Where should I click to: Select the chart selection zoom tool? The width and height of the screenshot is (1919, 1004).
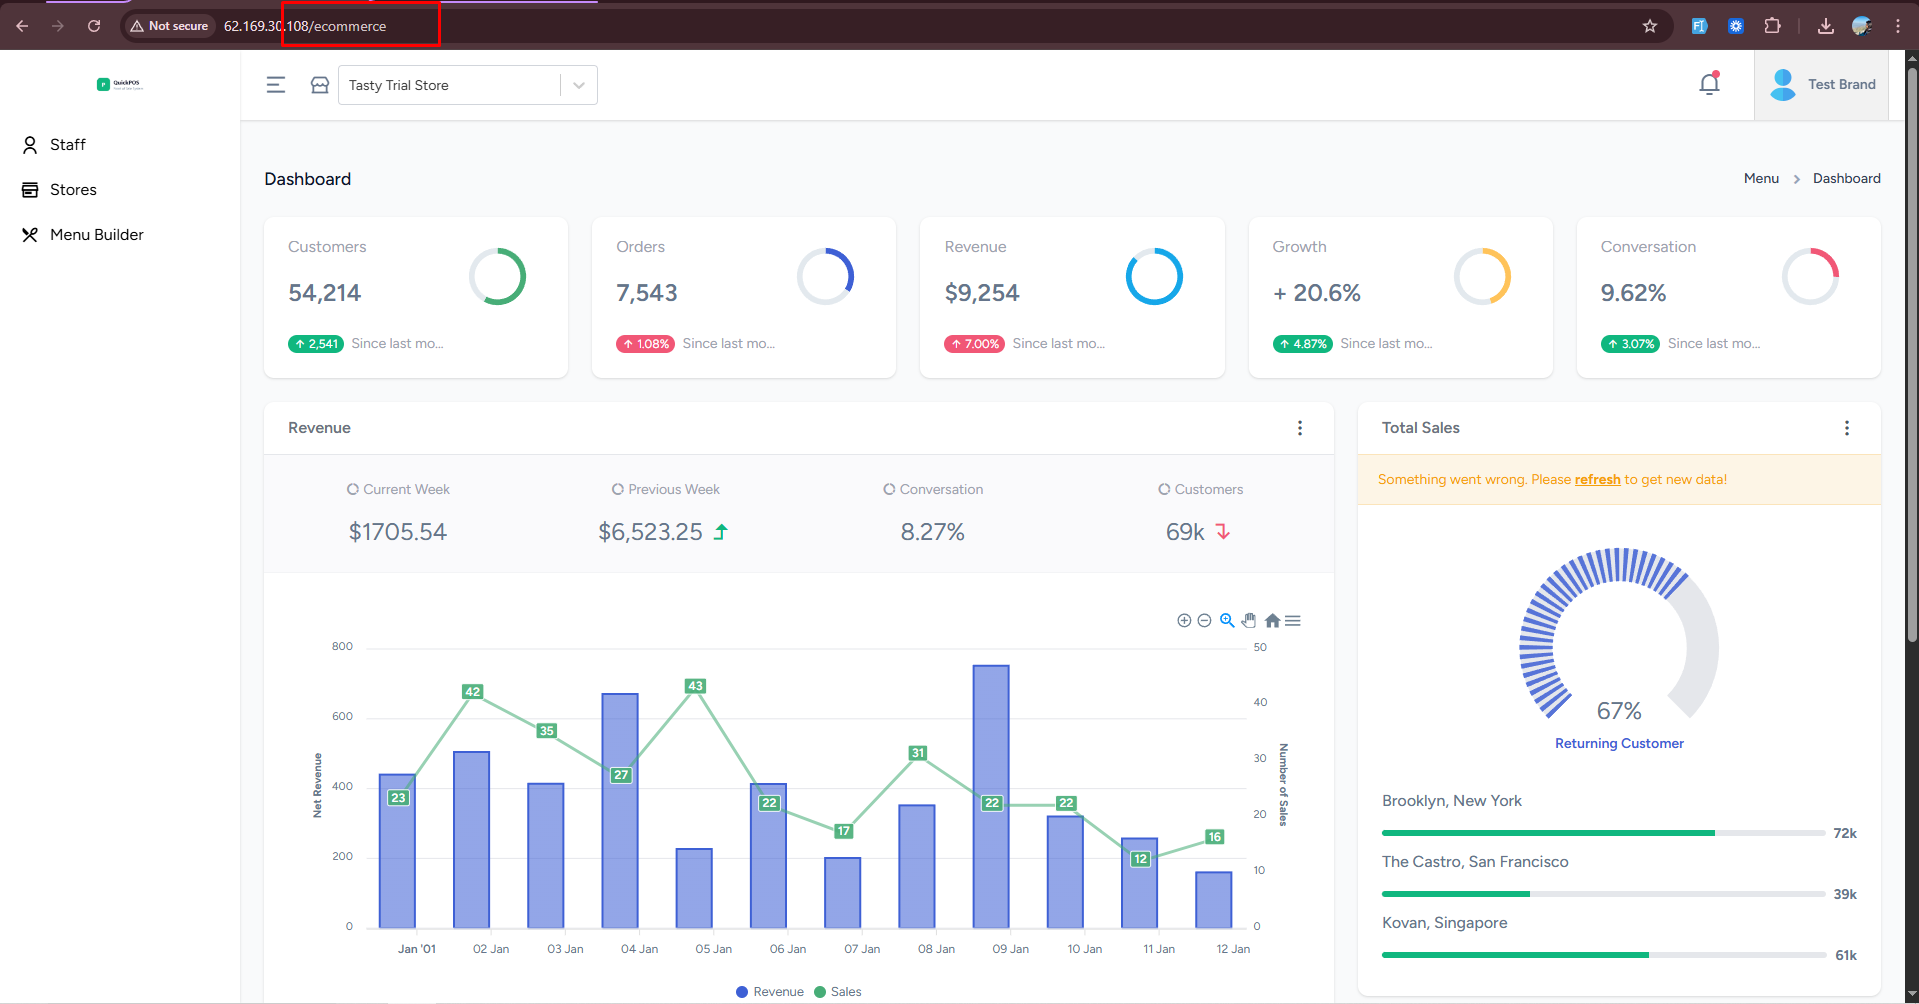click(1227, 621)
